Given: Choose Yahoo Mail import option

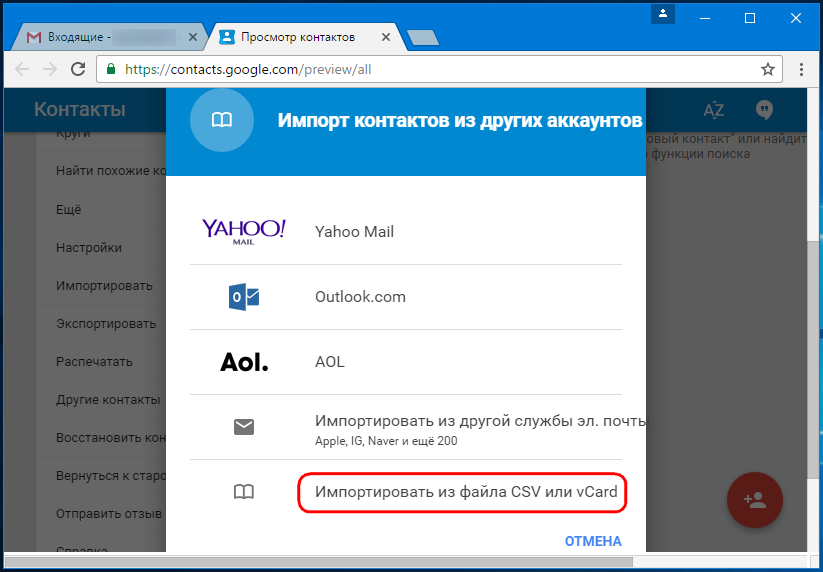Looking at the screenshot, I should click(x=406, y=231).
